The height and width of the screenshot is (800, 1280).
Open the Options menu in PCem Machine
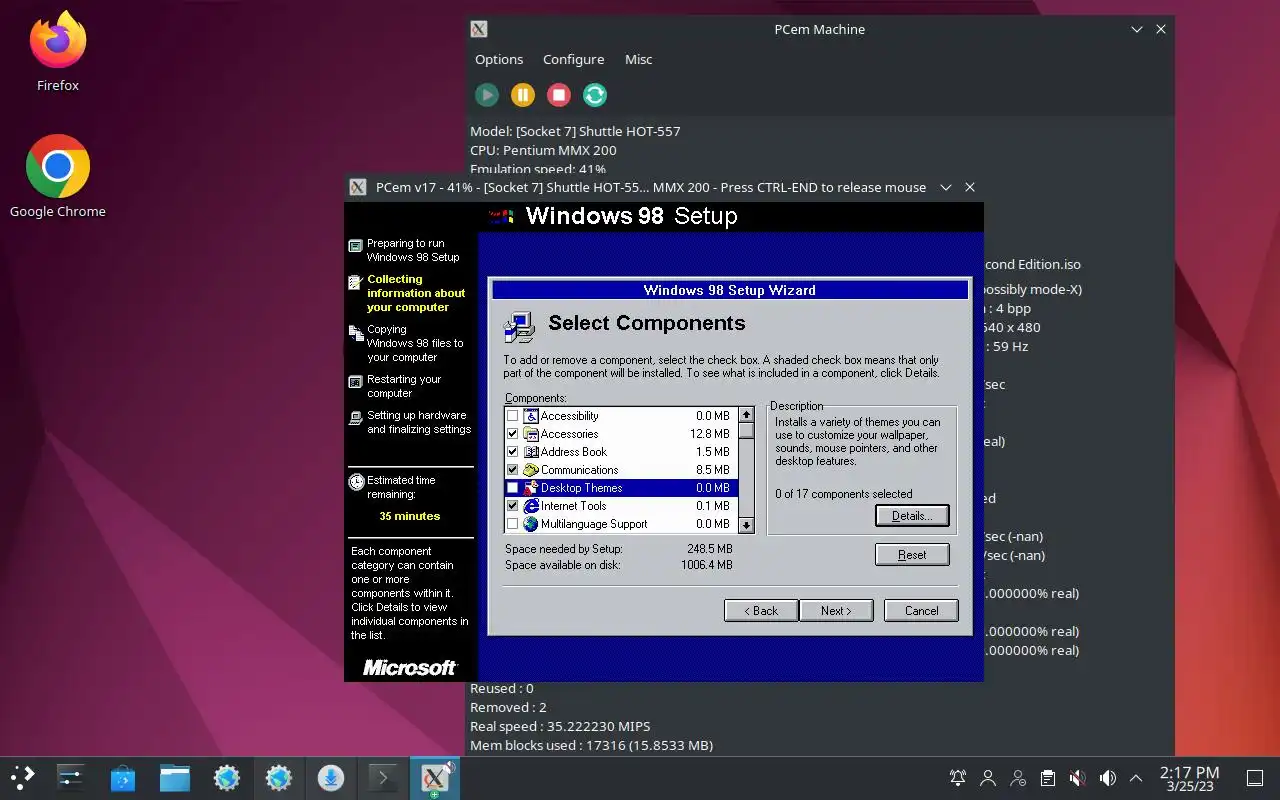(499, 59)
